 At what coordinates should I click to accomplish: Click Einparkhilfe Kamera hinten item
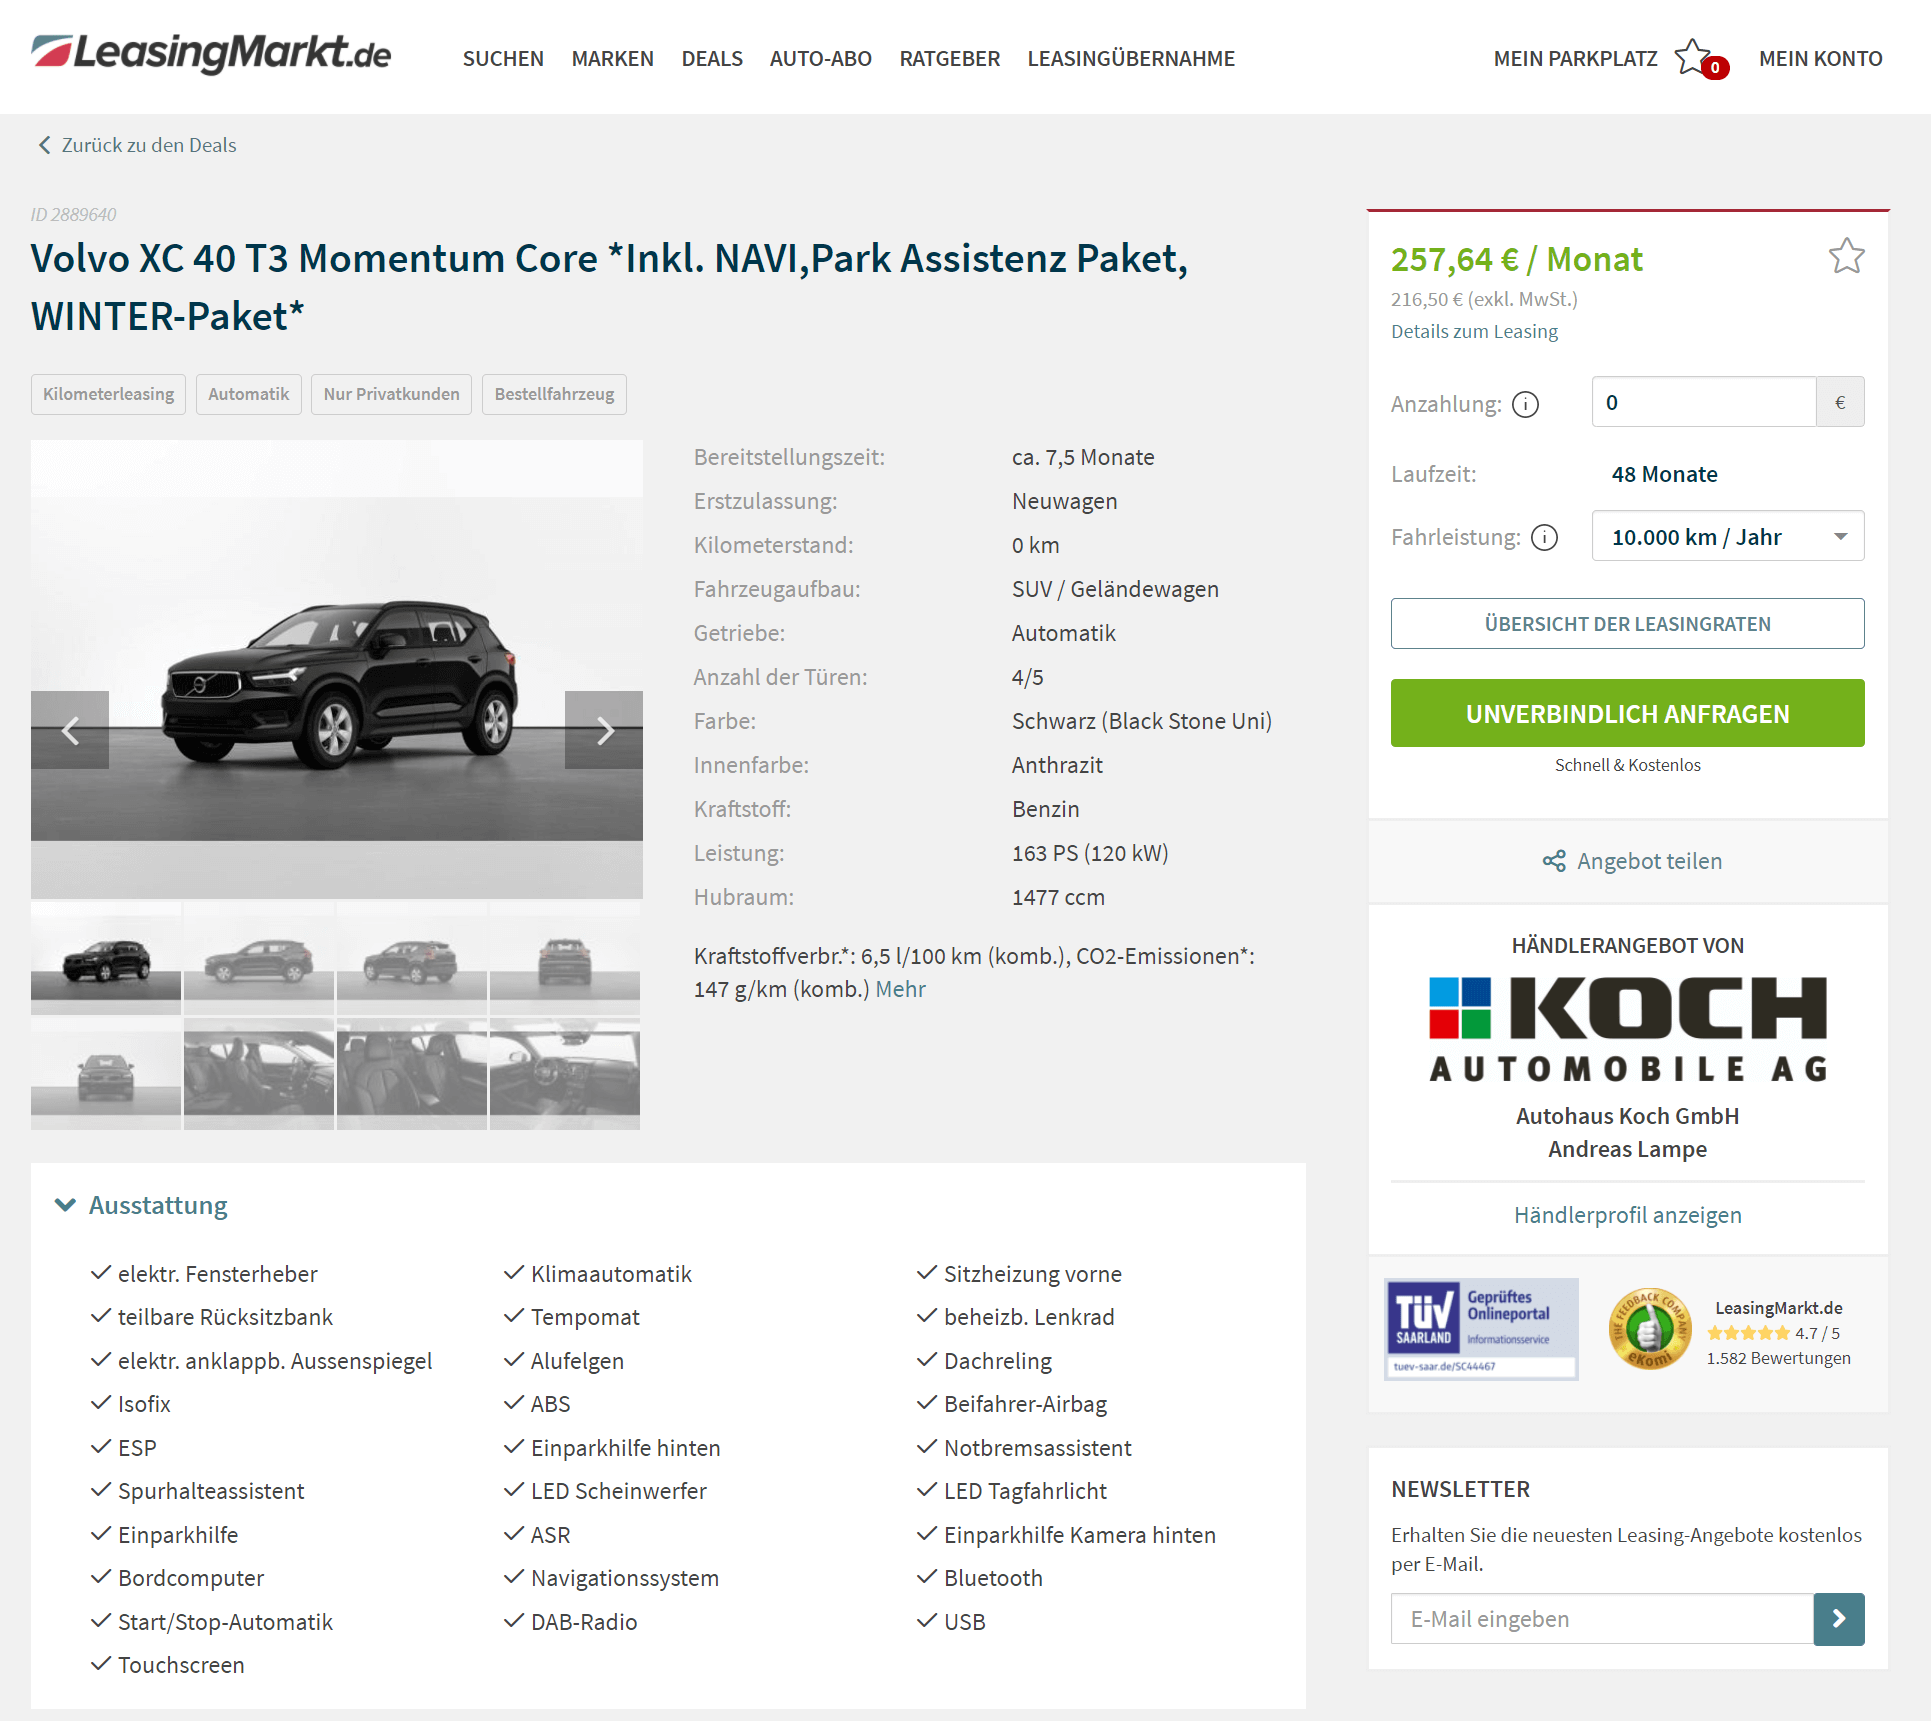click(x=1079, y=1535)
